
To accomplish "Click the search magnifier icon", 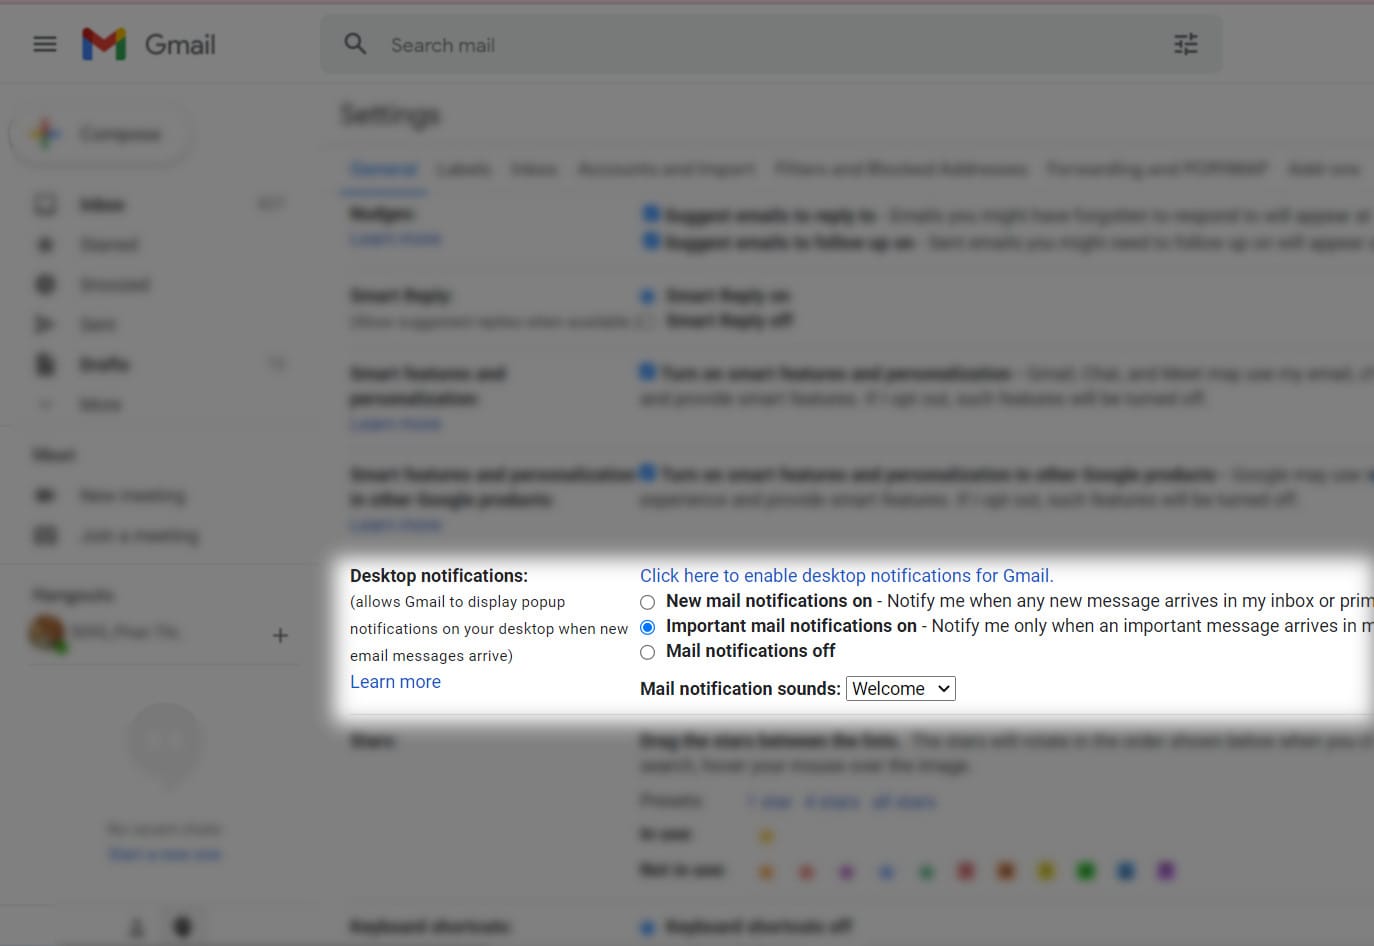I will (x=355, y=44).
